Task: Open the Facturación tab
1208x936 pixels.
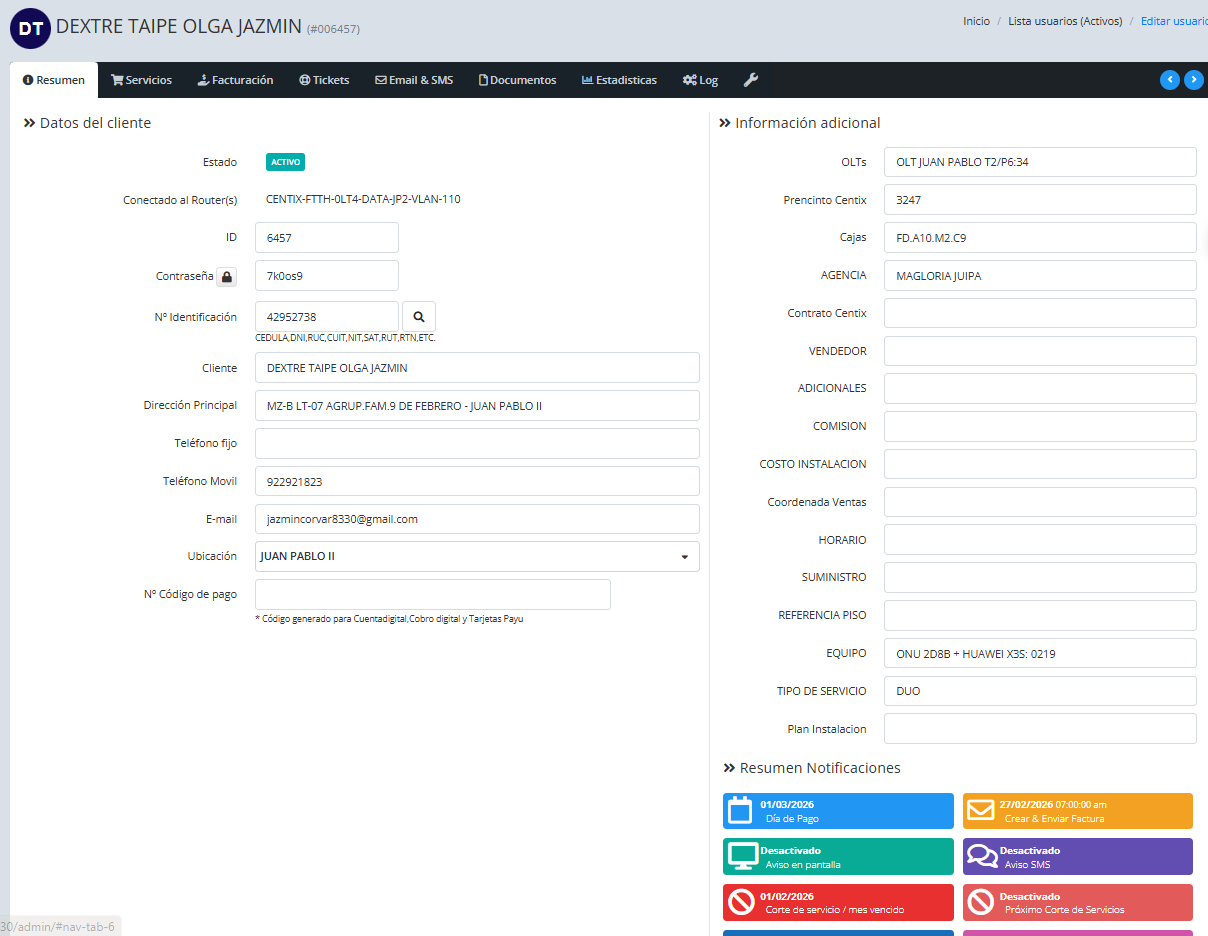Action: click(236, 80)
